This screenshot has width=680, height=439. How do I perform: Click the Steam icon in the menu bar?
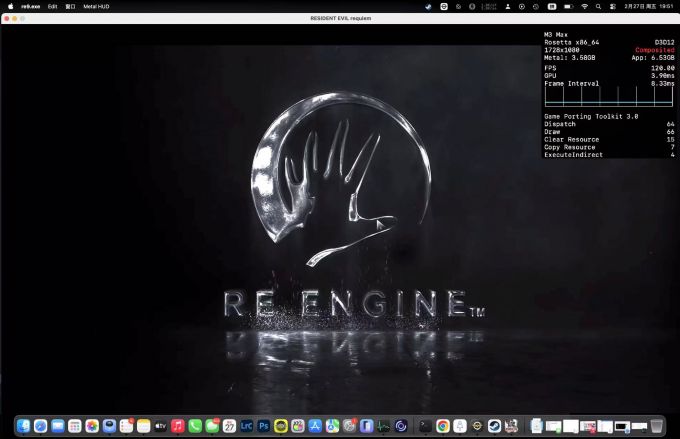(428, 7)
